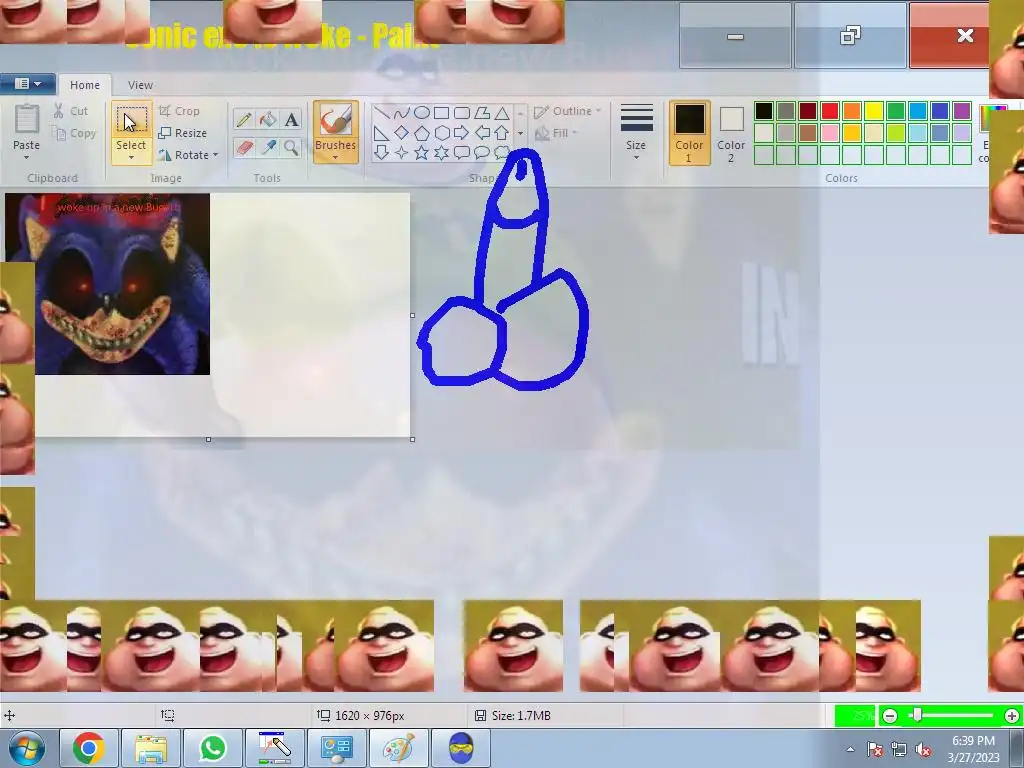Click the volume icon in system tray
The width and height of the screenshot is (1024, 768).
(x=923, y=750)
